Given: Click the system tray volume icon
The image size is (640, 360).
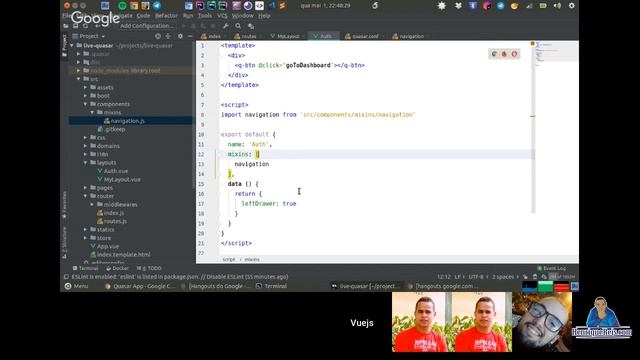Looking at the screenshot, I should 557,6.
